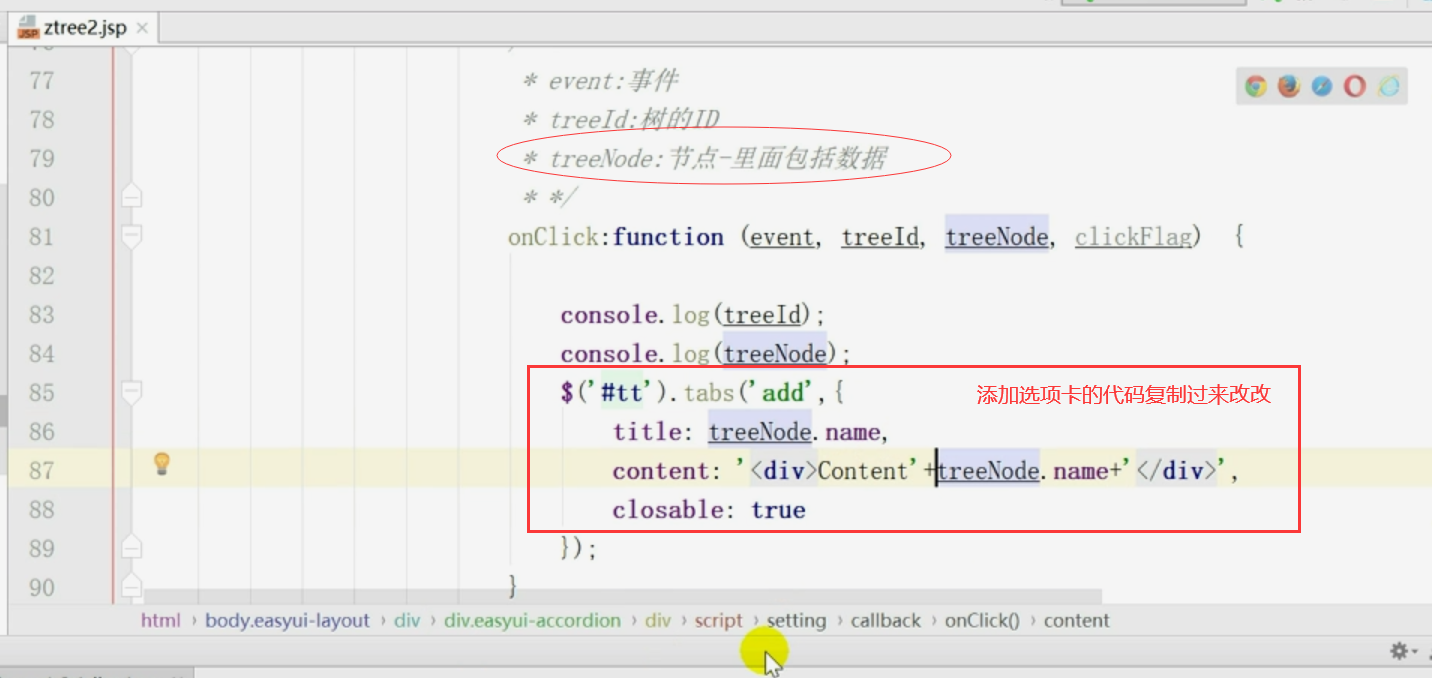Toggle fold marker at line 89
The image size is (1432, 678).
pyautogui.click(x=131, y=548)
